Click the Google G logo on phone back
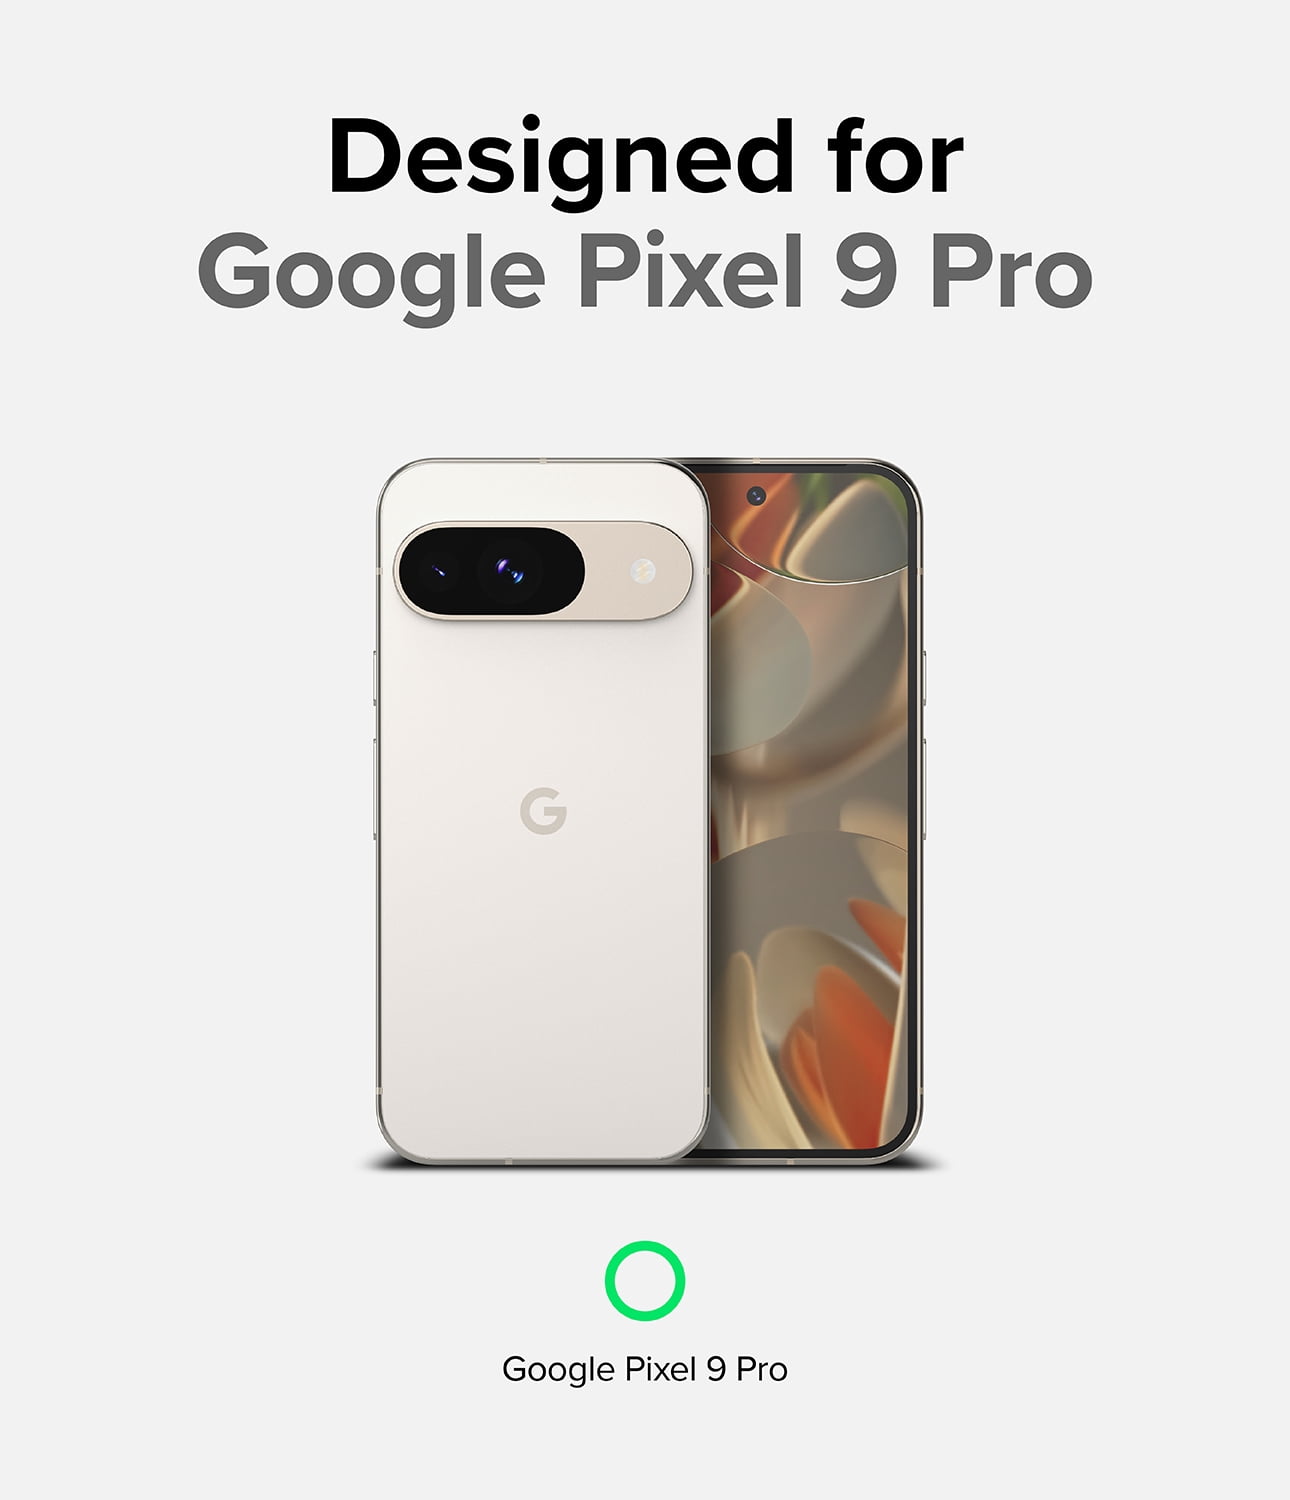Image resolution: width=1290 pixels, height=1500 pixels. 543,810
